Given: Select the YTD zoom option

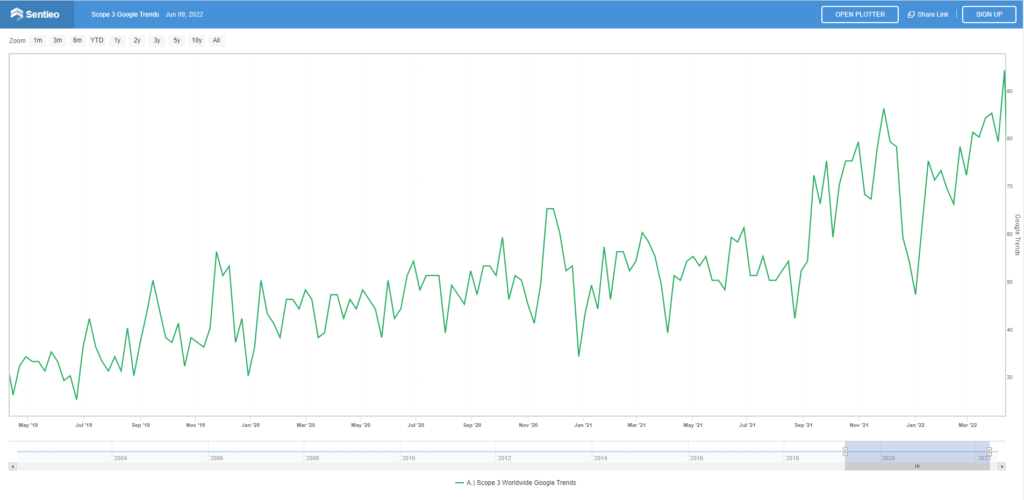Looking at the screenshot, I should (x=97, y=40).
